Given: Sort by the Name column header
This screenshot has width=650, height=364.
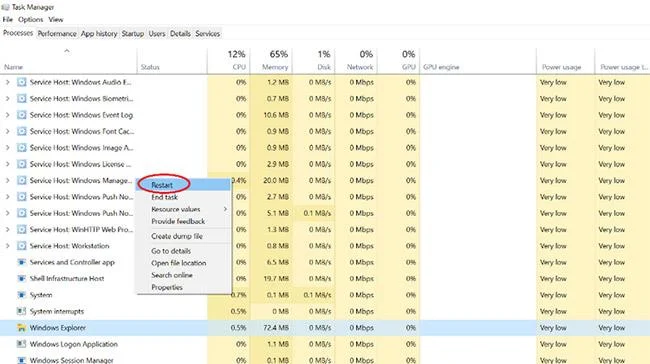Looking at the screenshot, I should point(68,61).
